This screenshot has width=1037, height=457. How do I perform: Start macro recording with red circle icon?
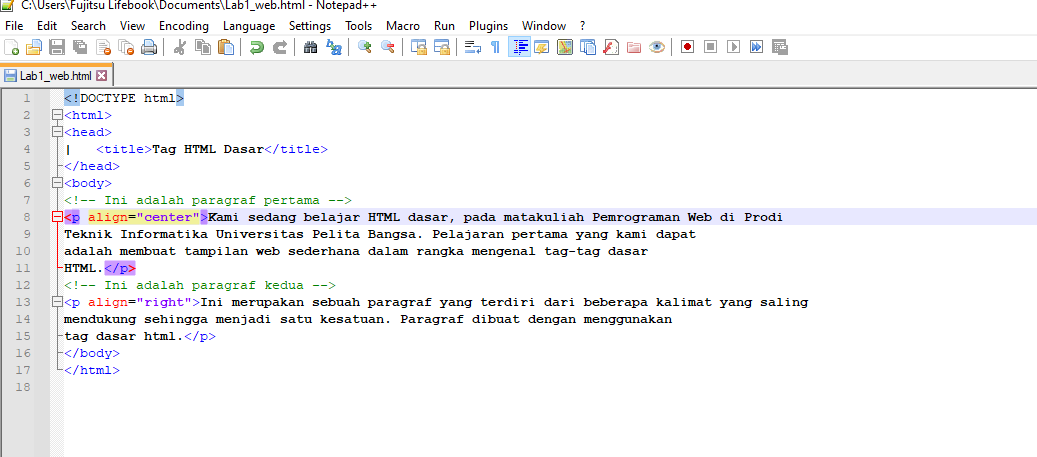(687, 47)
